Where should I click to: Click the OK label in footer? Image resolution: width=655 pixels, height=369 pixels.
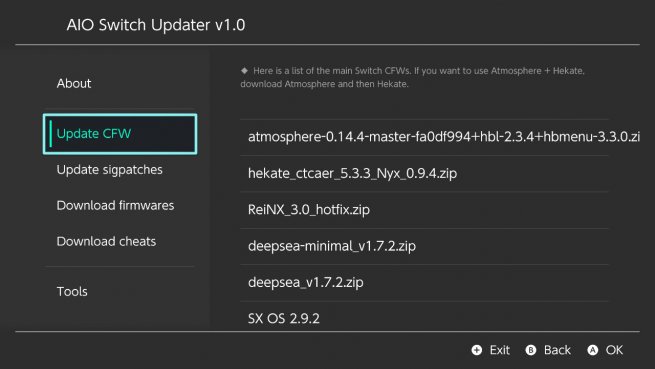point(614,350)
